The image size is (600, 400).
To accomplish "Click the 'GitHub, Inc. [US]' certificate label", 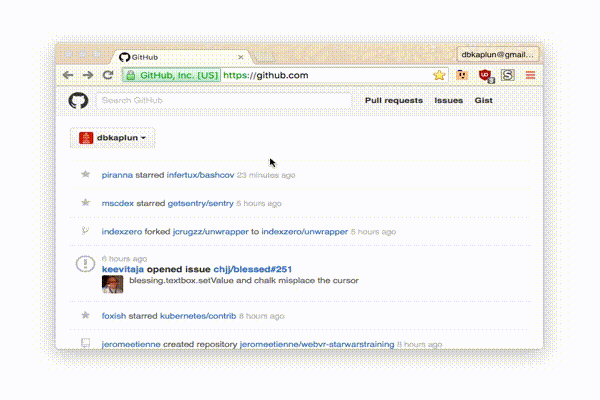I will [x=179, y=75].
